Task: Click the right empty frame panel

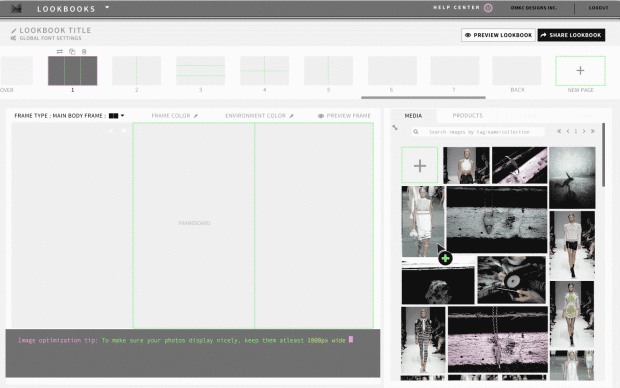Action: click(x=314, y=225)
